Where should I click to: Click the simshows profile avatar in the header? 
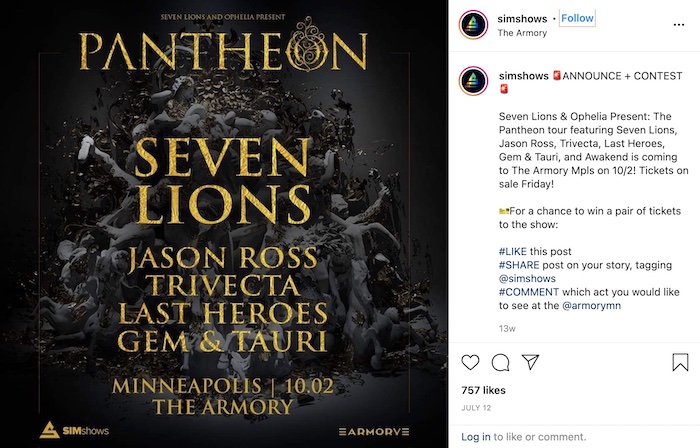[x=473, y=25]
